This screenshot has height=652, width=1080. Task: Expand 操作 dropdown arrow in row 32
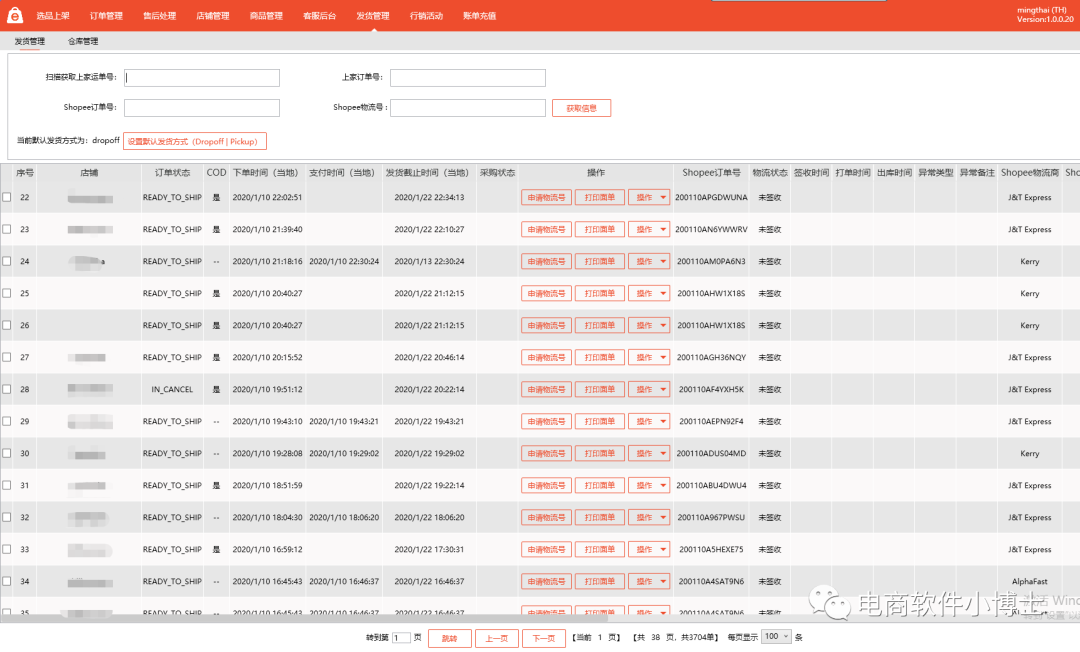coord(663,518)
